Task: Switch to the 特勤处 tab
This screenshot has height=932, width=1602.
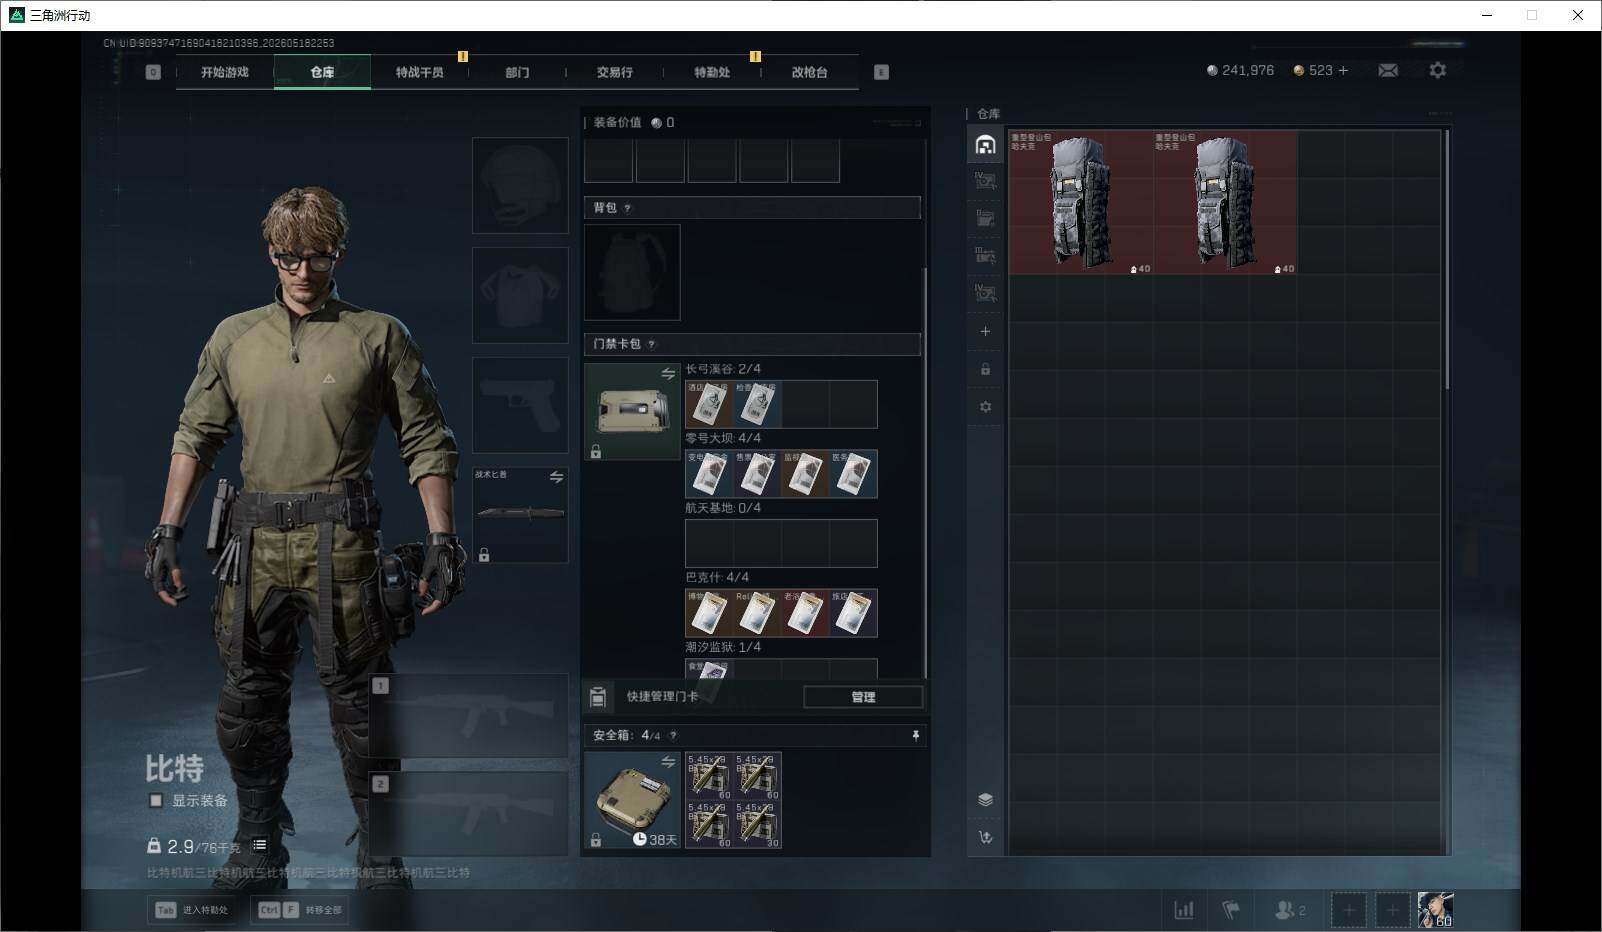Action: pyautogui.click(x=712, y=72)
